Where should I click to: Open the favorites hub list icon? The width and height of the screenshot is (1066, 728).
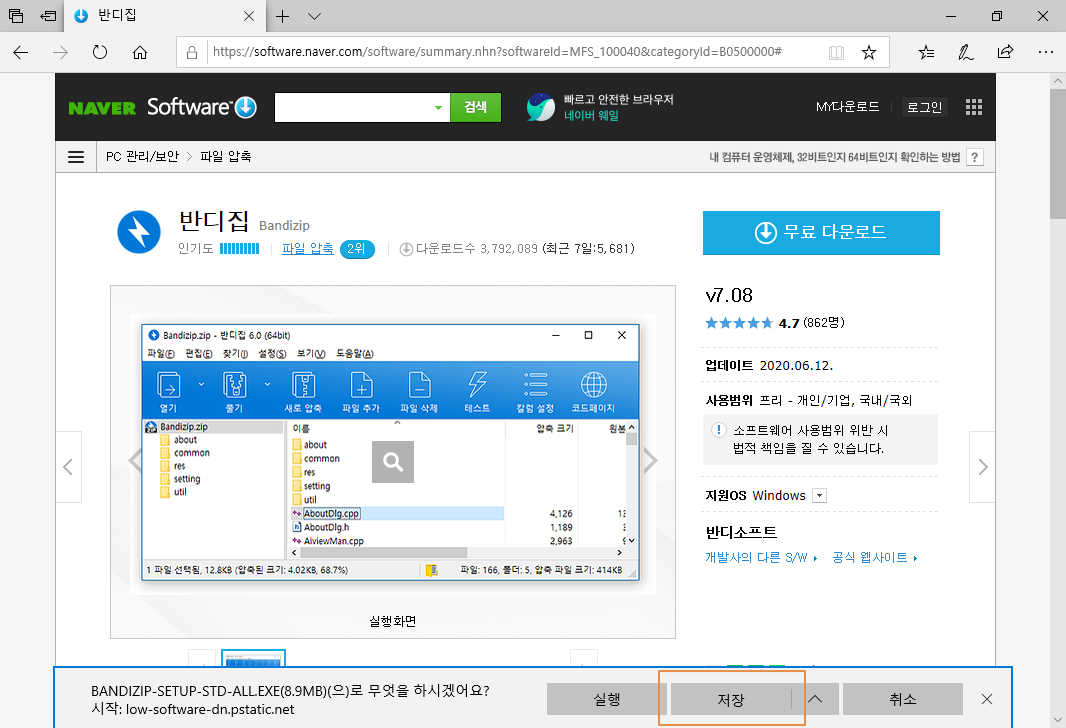click(926, 52)
